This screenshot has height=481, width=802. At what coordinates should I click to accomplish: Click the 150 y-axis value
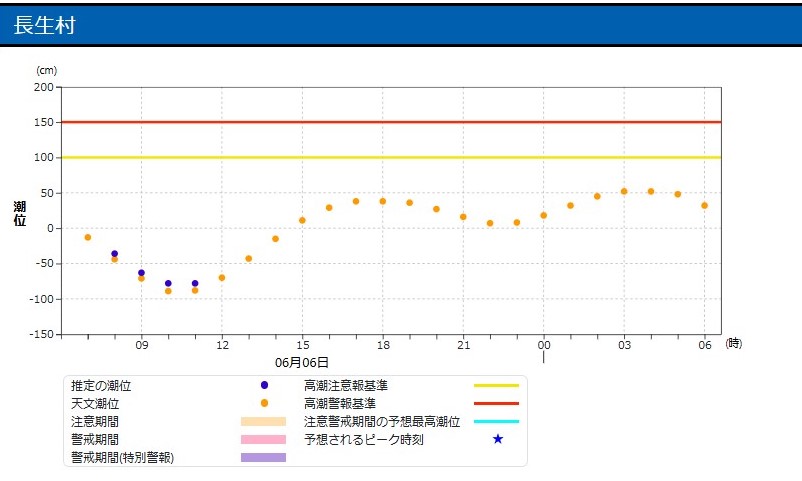tap(43, 122)
